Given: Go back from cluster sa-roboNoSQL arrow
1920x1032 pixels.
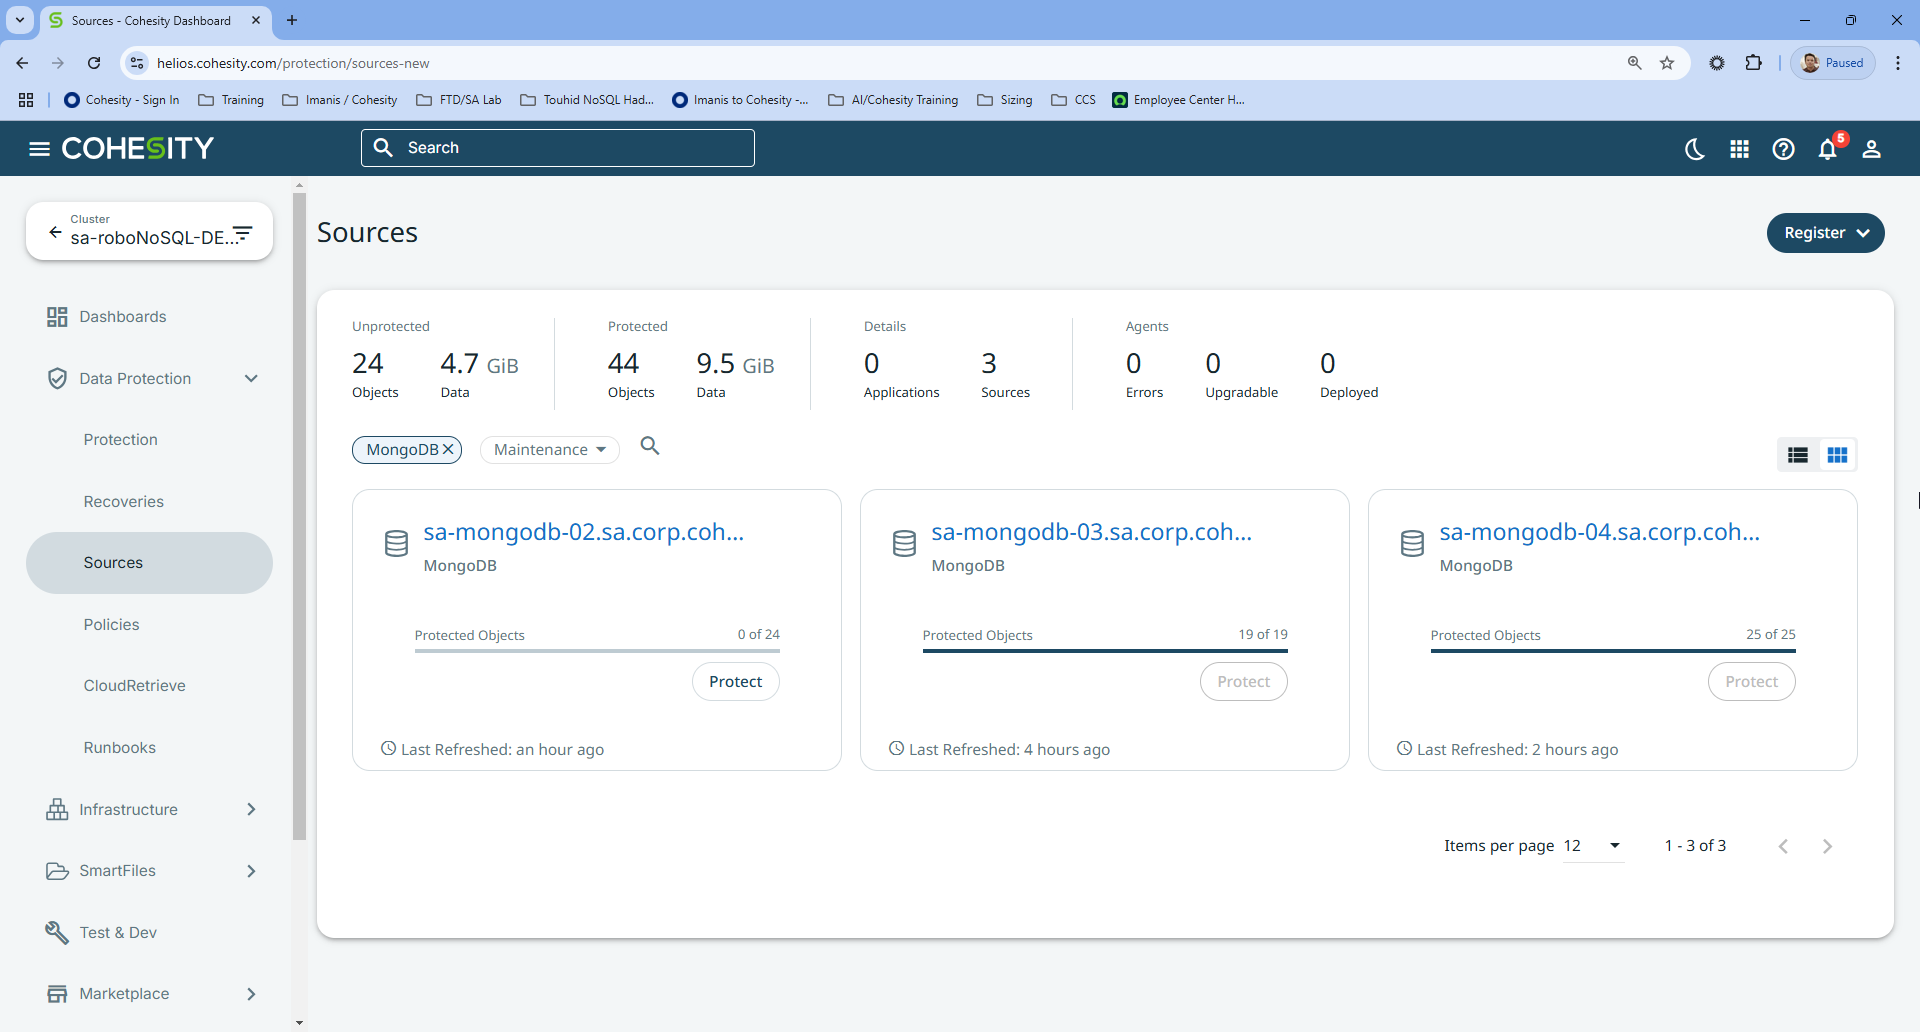Looking at the screenshot, I should tap(55, 232).
